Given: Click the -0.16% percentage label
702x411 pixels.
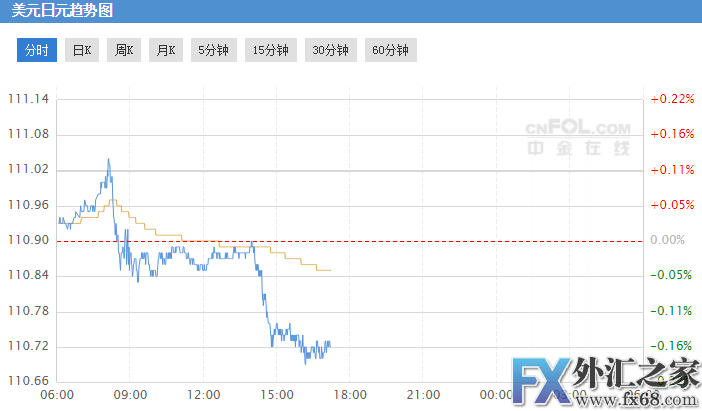Looking at the screenshot, I should tap(671, 346).
